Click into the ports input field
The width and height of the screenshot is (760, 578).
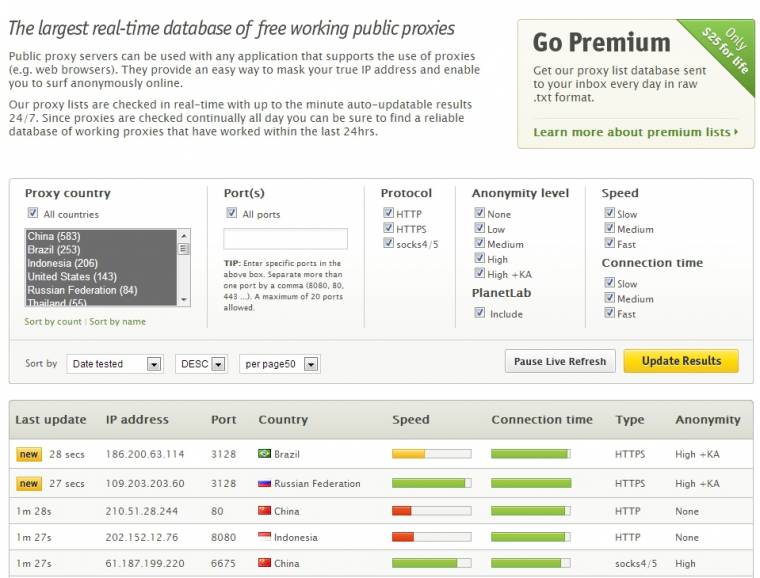[x=285, y=239]
